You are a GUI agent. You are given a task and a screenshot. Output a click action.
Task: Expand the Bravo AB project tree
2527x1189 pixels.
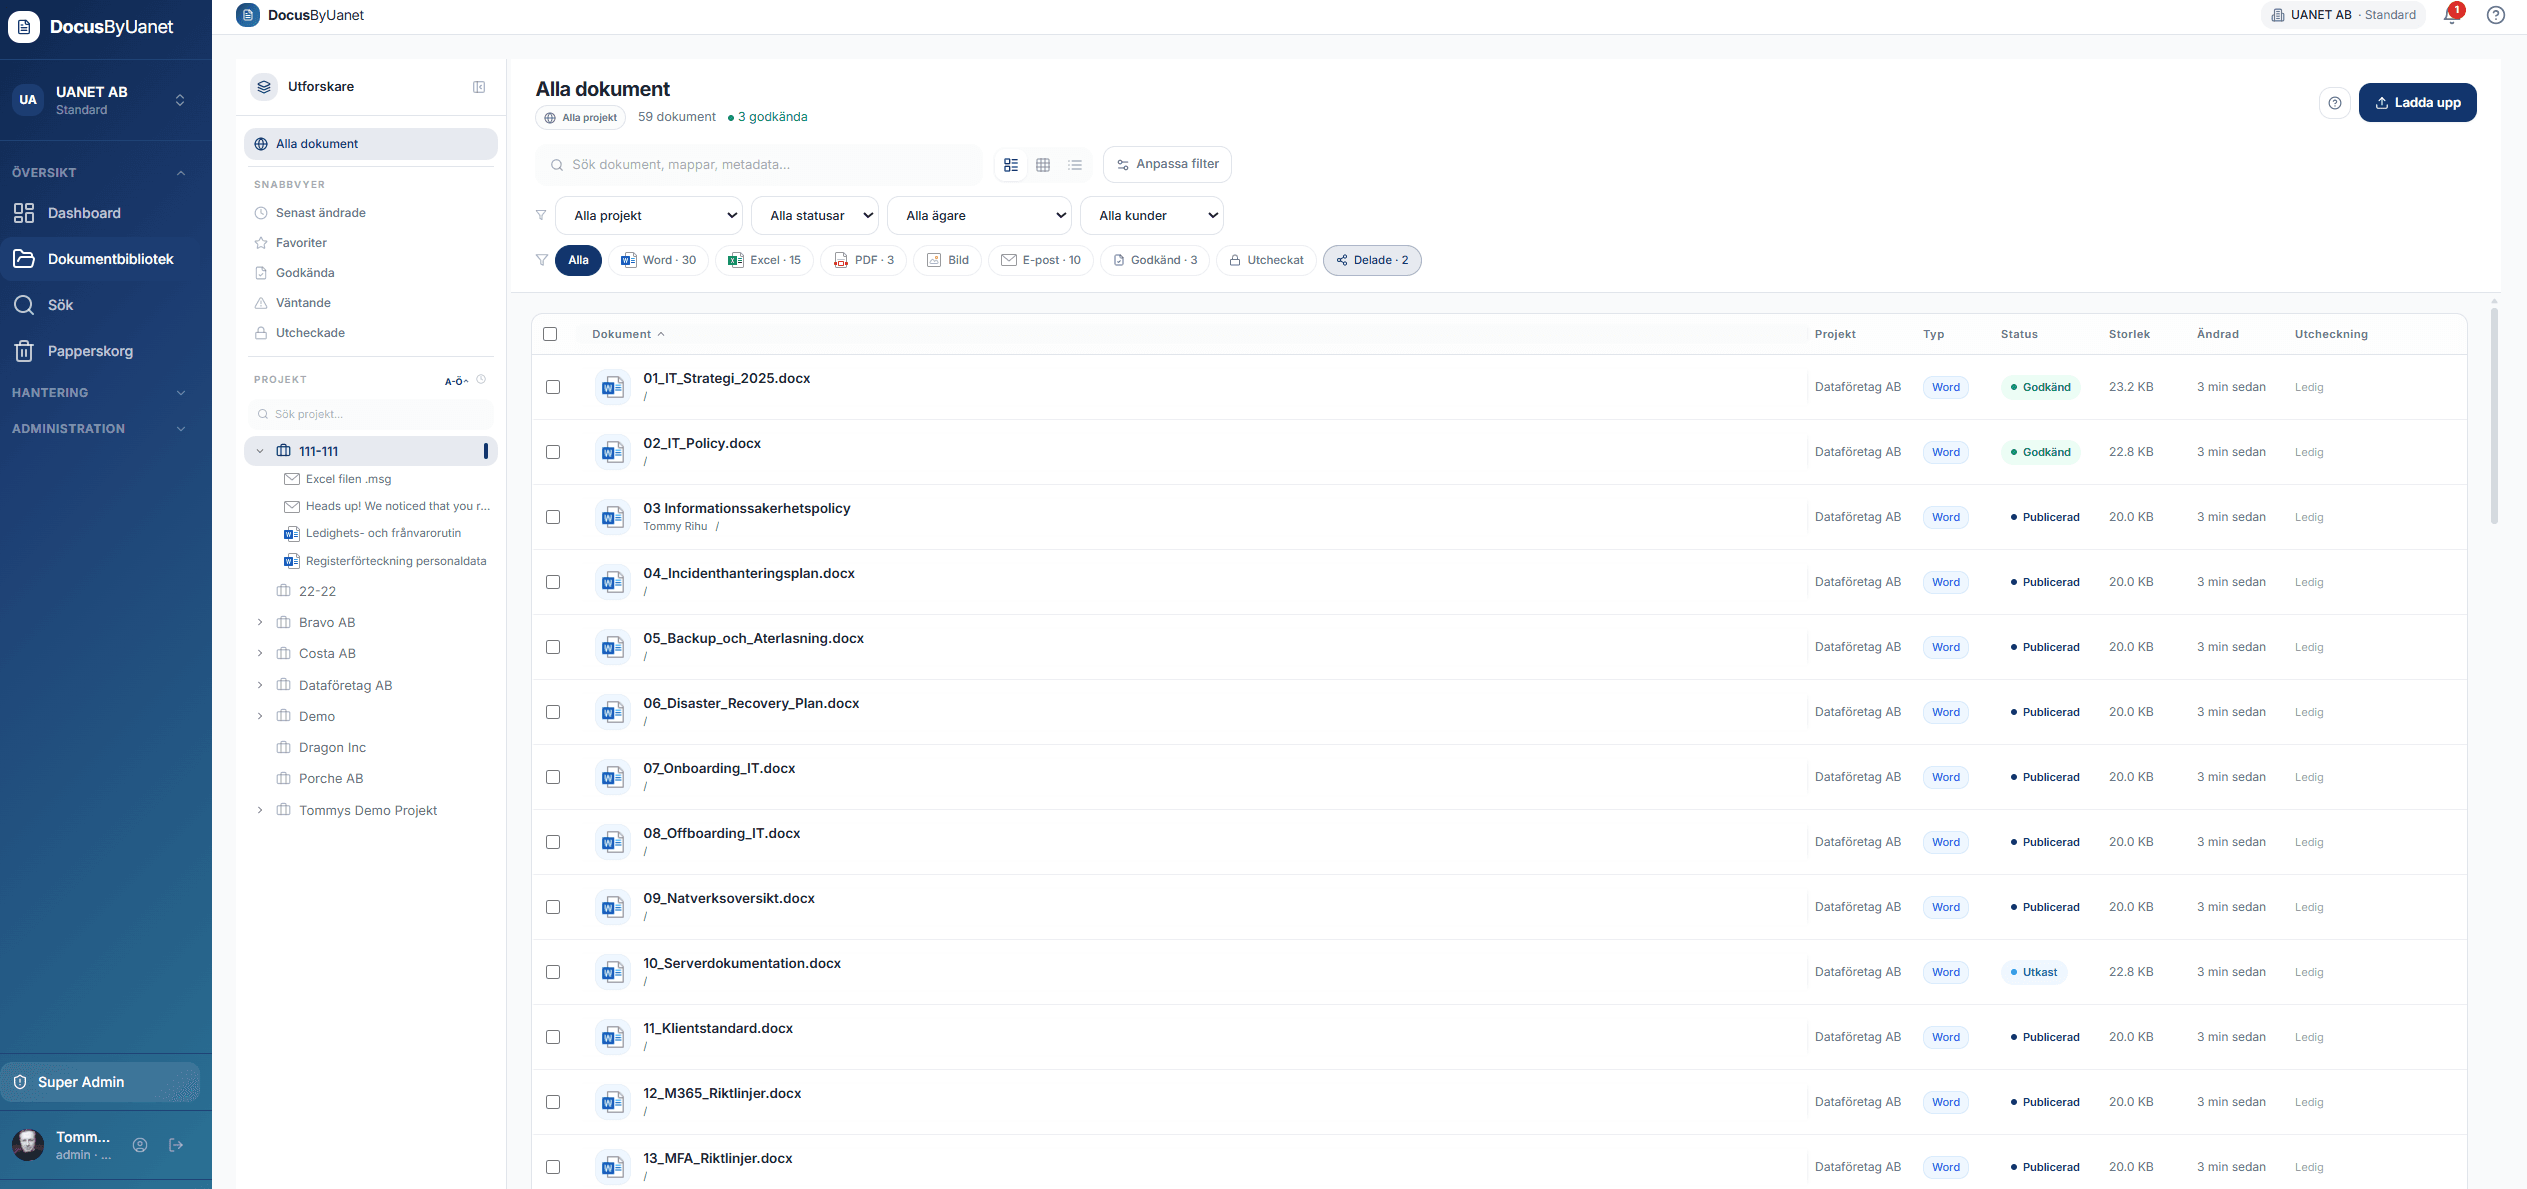tap(260, 622)
